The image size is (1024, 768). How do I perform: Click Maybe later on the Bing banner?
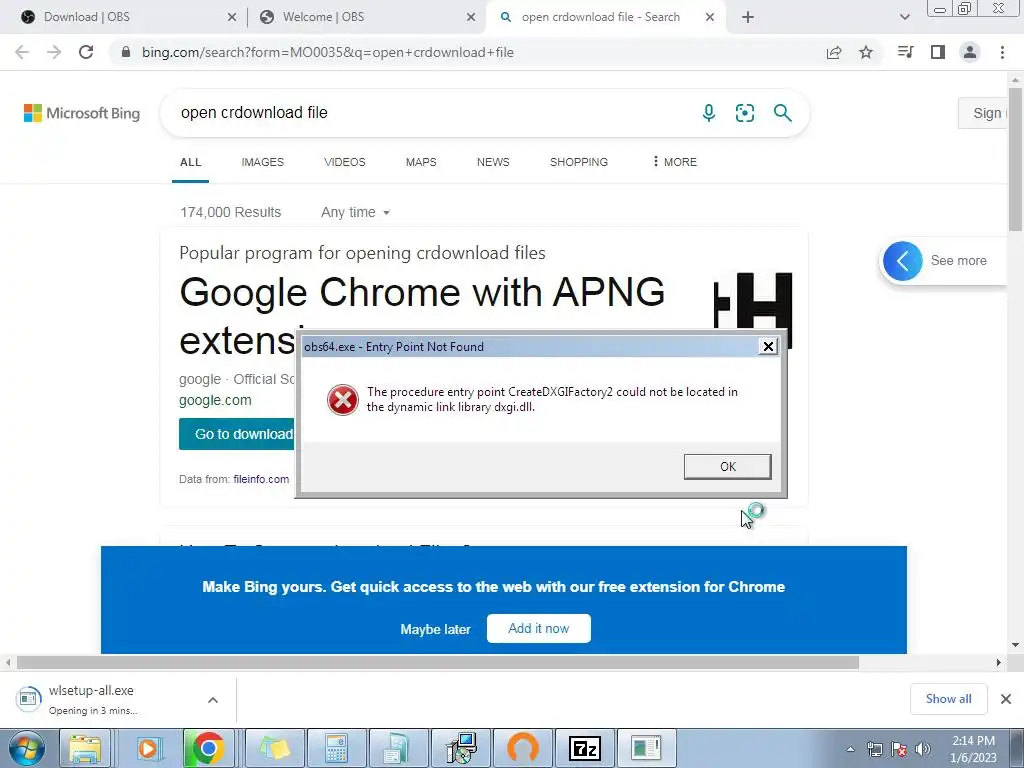436,629
